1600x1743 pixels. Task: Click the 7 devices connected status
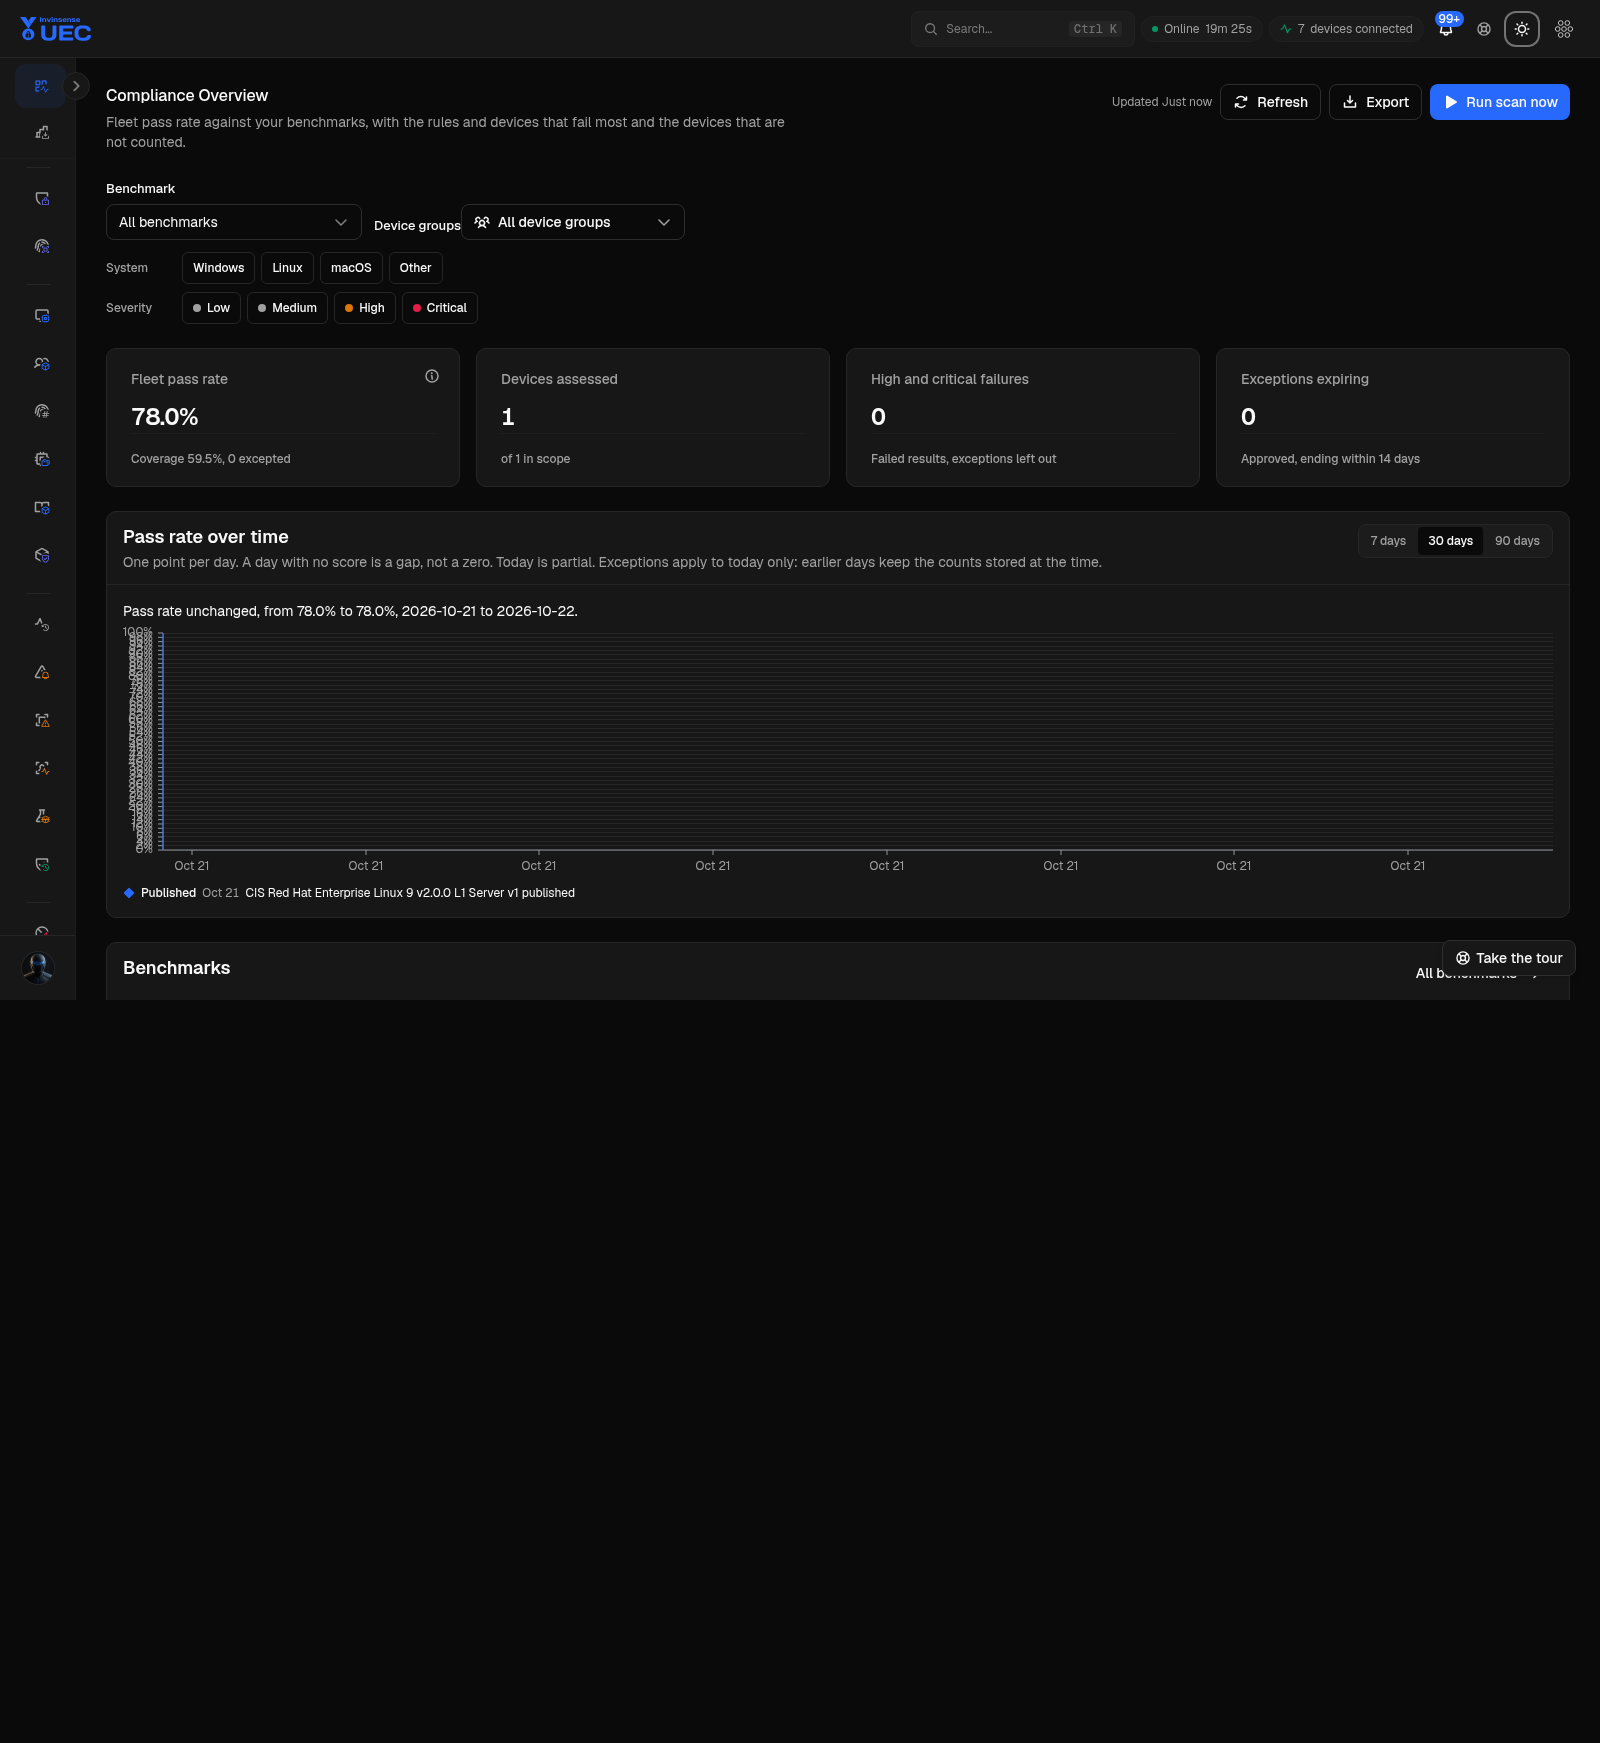[x=1346, y=29]
